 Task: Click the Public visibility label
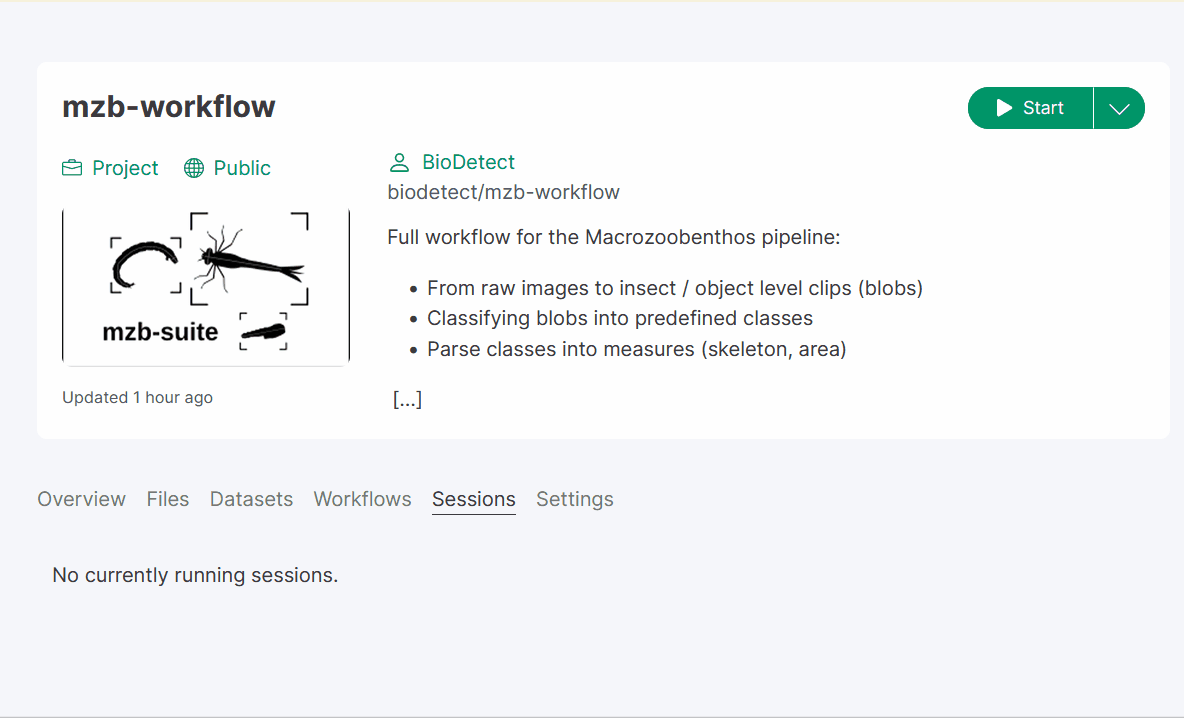click(x=242, y=168)
